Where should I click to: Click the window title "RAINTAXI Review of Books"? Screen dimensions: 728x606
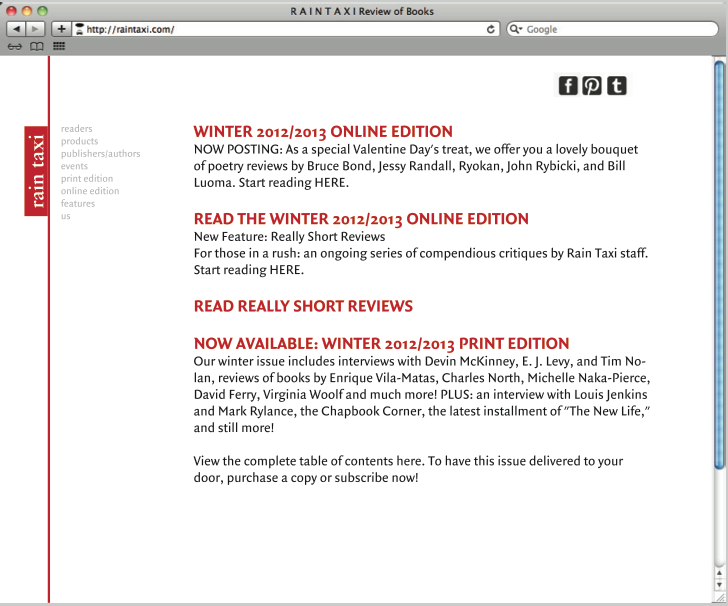point(362,11)
